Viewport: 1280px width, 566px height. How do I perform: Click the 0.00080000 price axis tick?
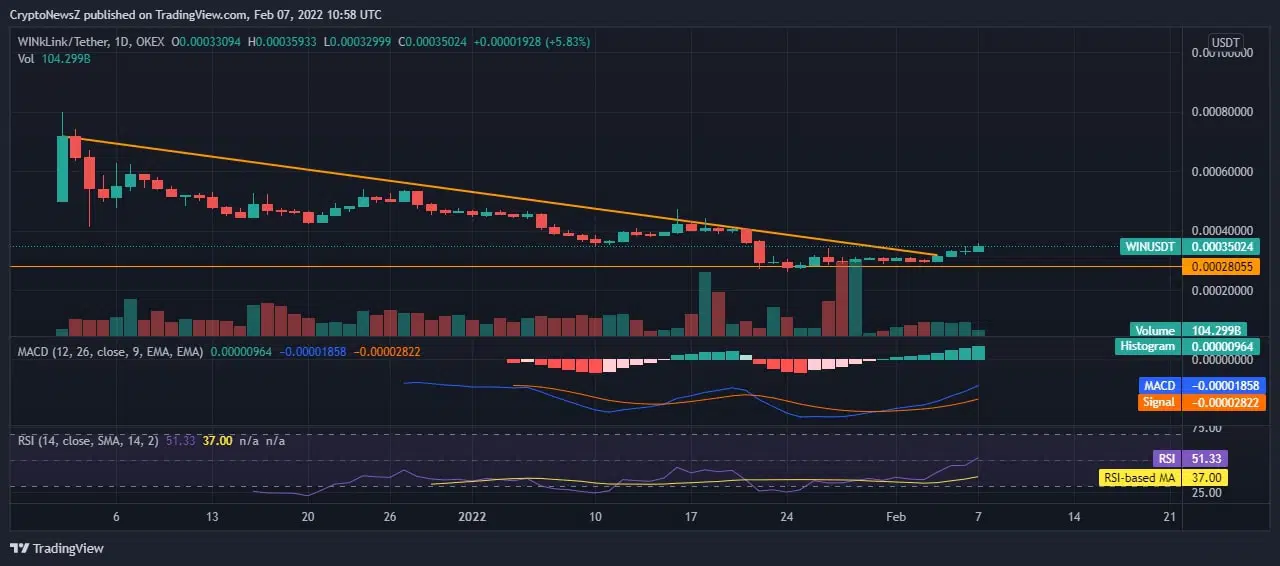point(1224,111)
